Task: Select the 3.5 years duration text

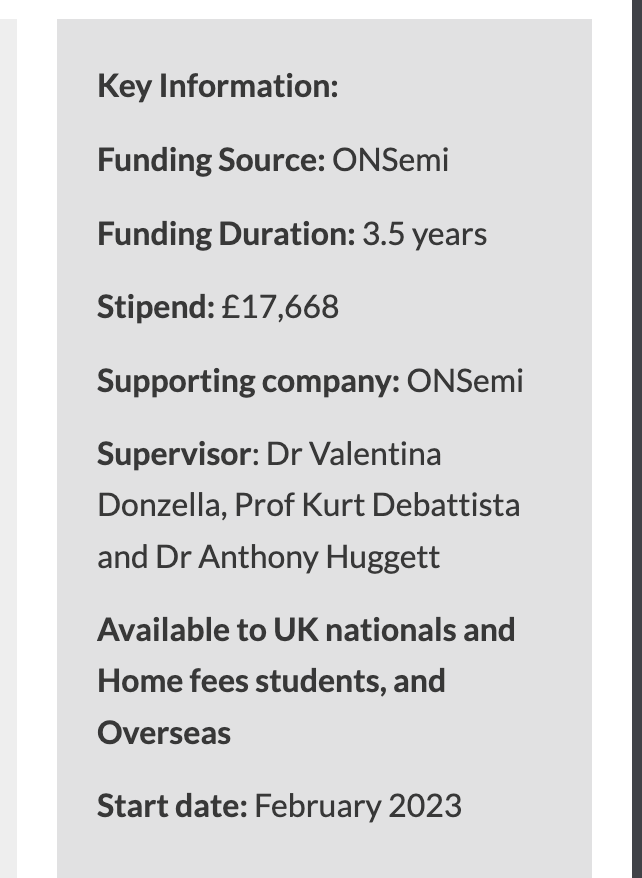Action: click(x=424, y=234)
